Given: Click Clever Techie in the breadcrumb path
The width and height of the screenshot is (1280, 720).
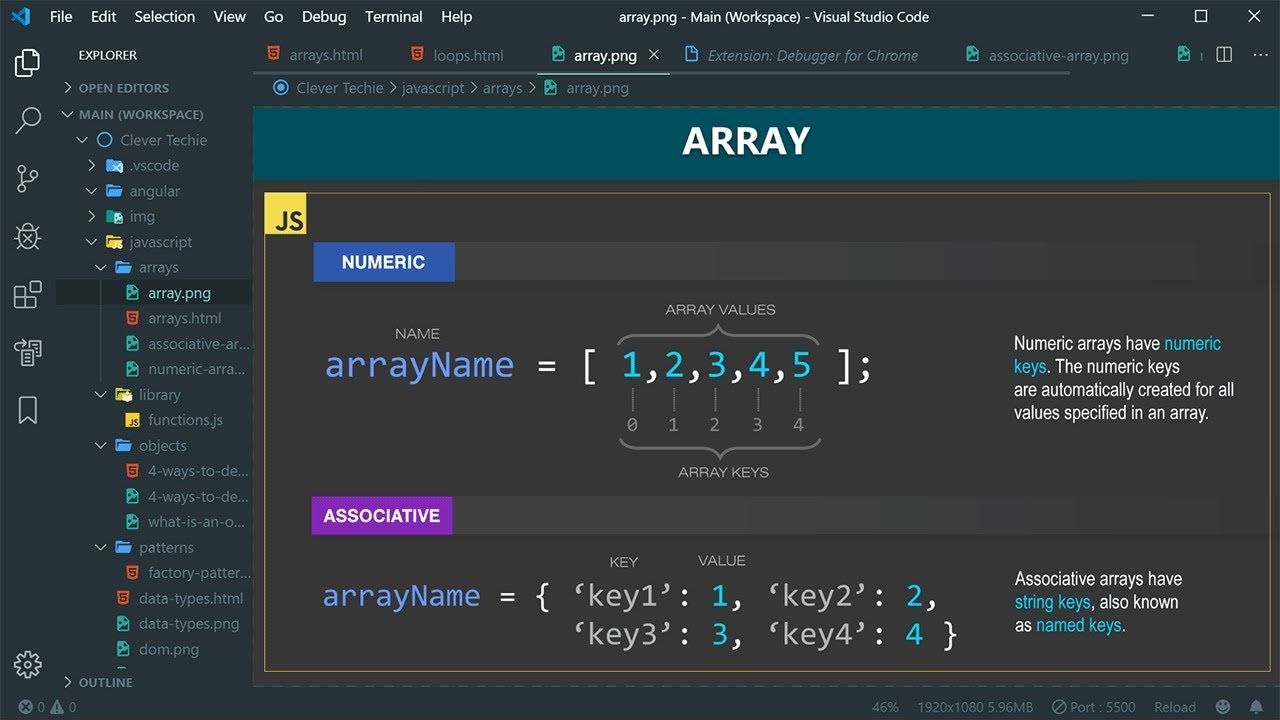Looking at the screenshot, I should click(340, 88).
